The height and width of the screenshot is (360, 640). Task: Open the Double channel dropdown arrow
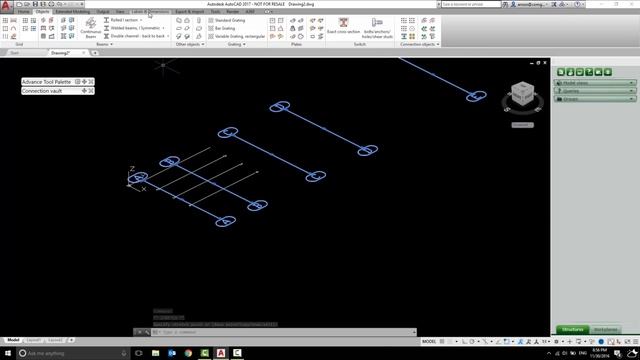point(168,36)
